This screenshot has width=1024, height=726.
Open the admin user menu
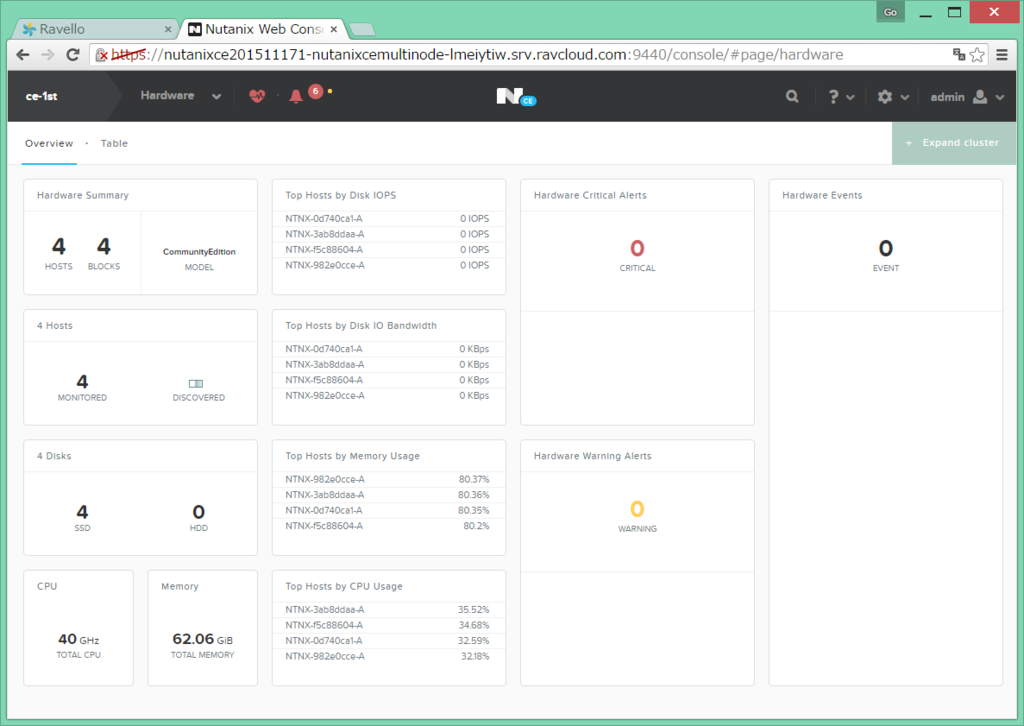click(967, 97)
